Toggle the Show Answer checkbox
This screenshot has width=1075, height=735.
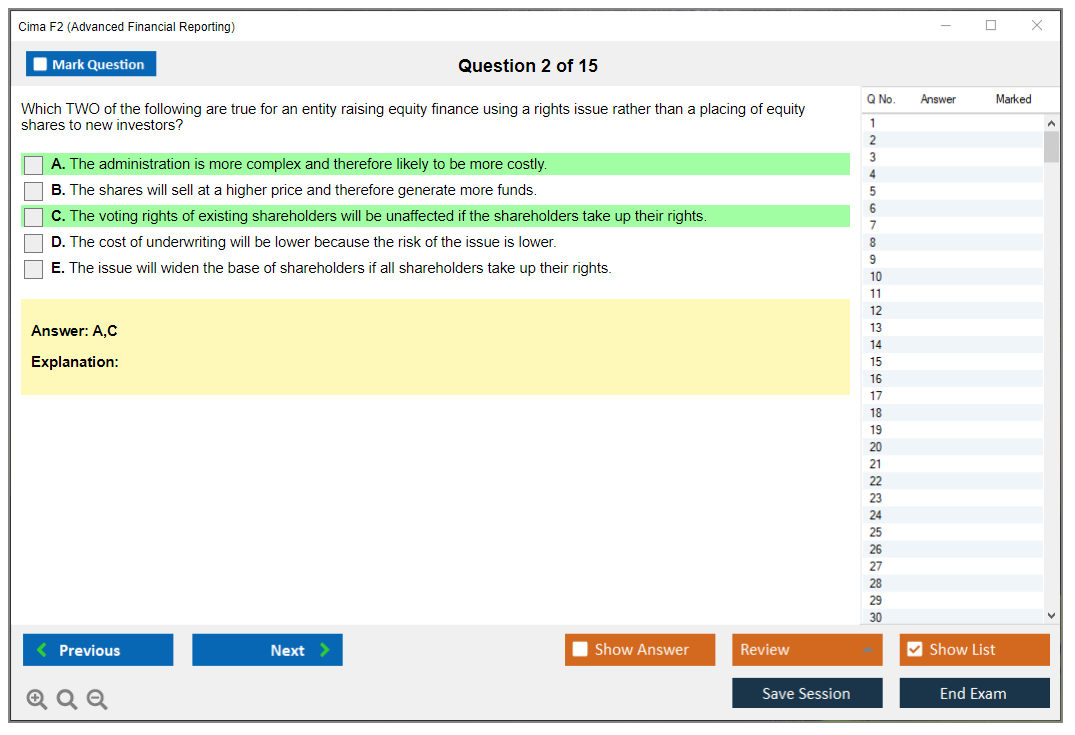(581, 650)
